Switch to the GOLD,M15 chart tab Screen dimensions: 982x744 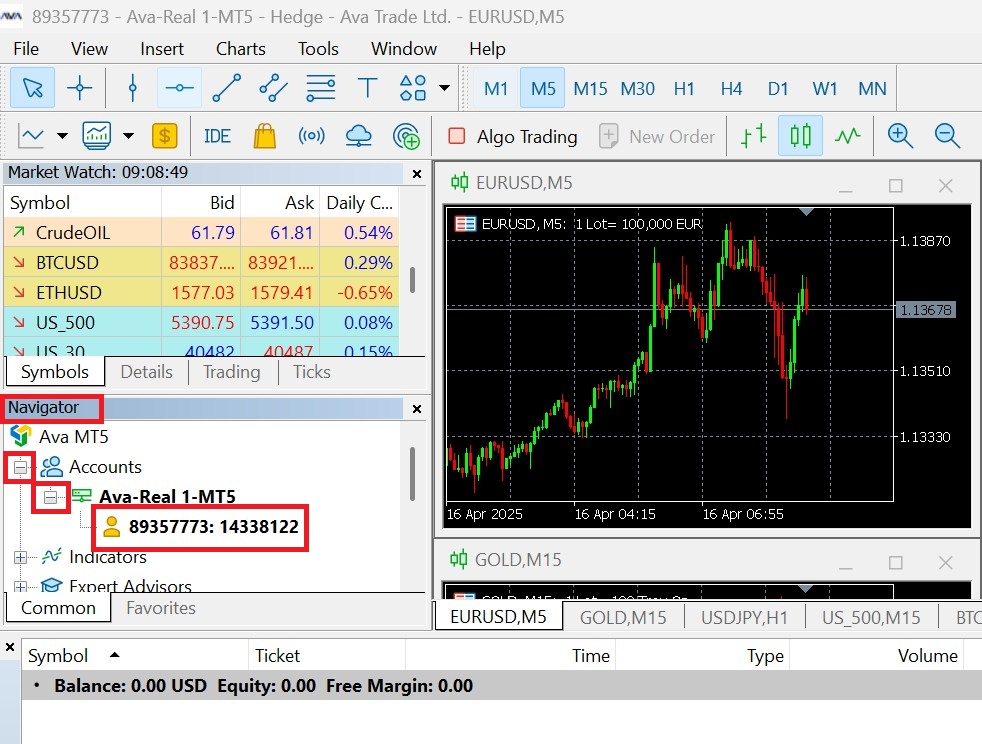click(x=624, y=617)
